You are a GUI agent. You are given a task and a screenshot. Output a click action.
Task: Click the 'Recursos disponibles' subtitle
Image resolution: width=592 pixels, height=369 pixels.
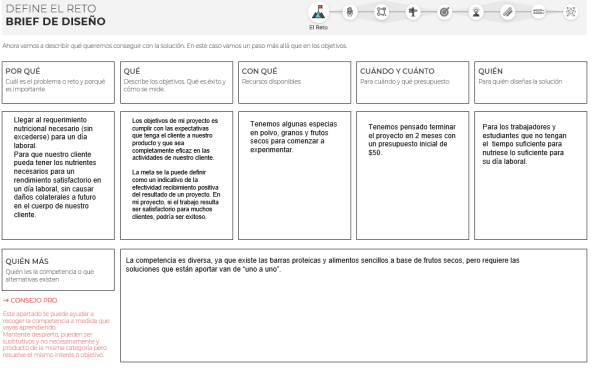click(x=271, y=82)
